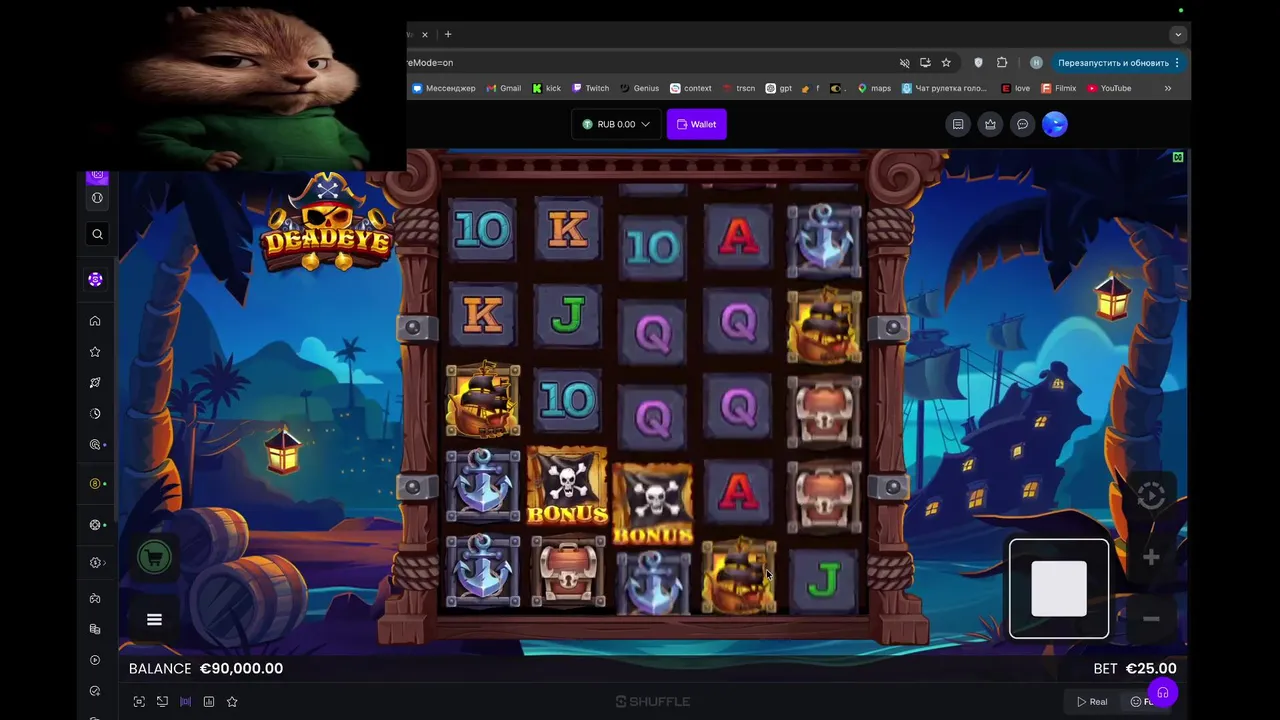Open browser tab search dropdown
Image resolution: width=1280 pixels, height=720 pixels.
1178,34
